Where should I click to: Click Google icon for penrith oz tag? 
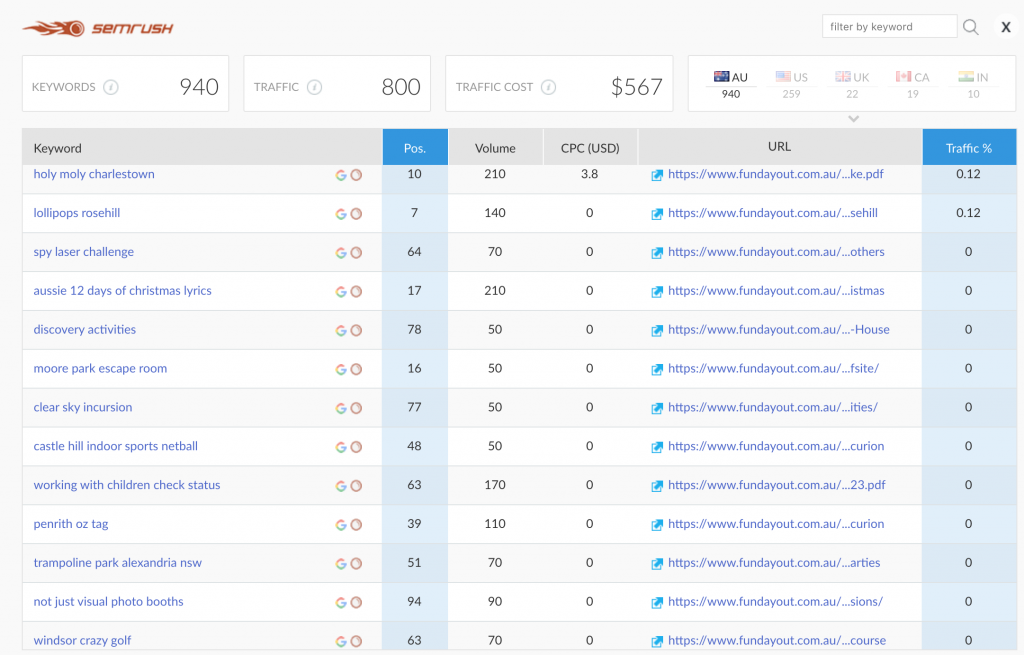341,524
